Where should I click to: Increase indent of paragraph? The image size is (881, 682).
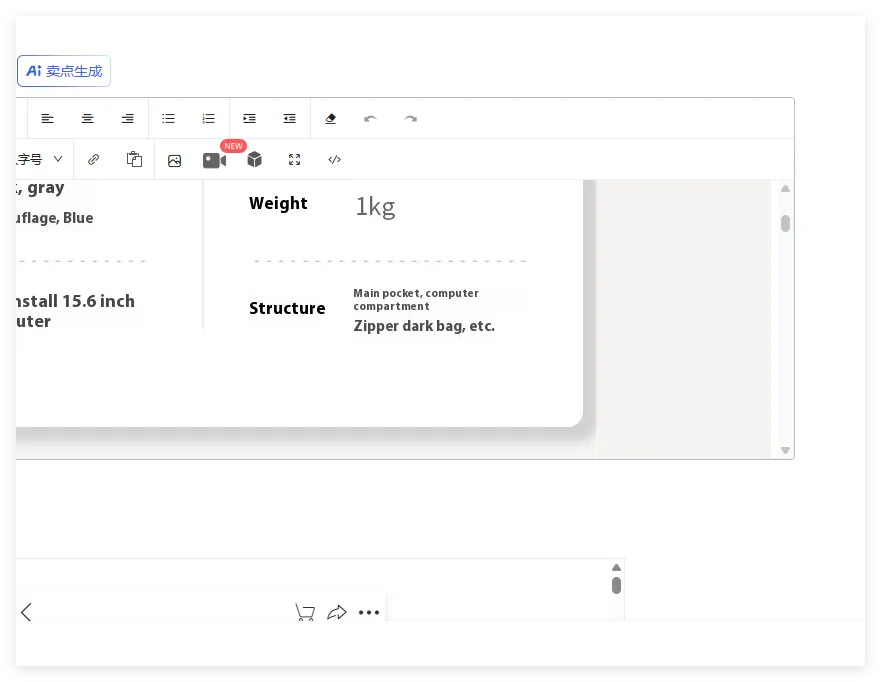(249, 119)
